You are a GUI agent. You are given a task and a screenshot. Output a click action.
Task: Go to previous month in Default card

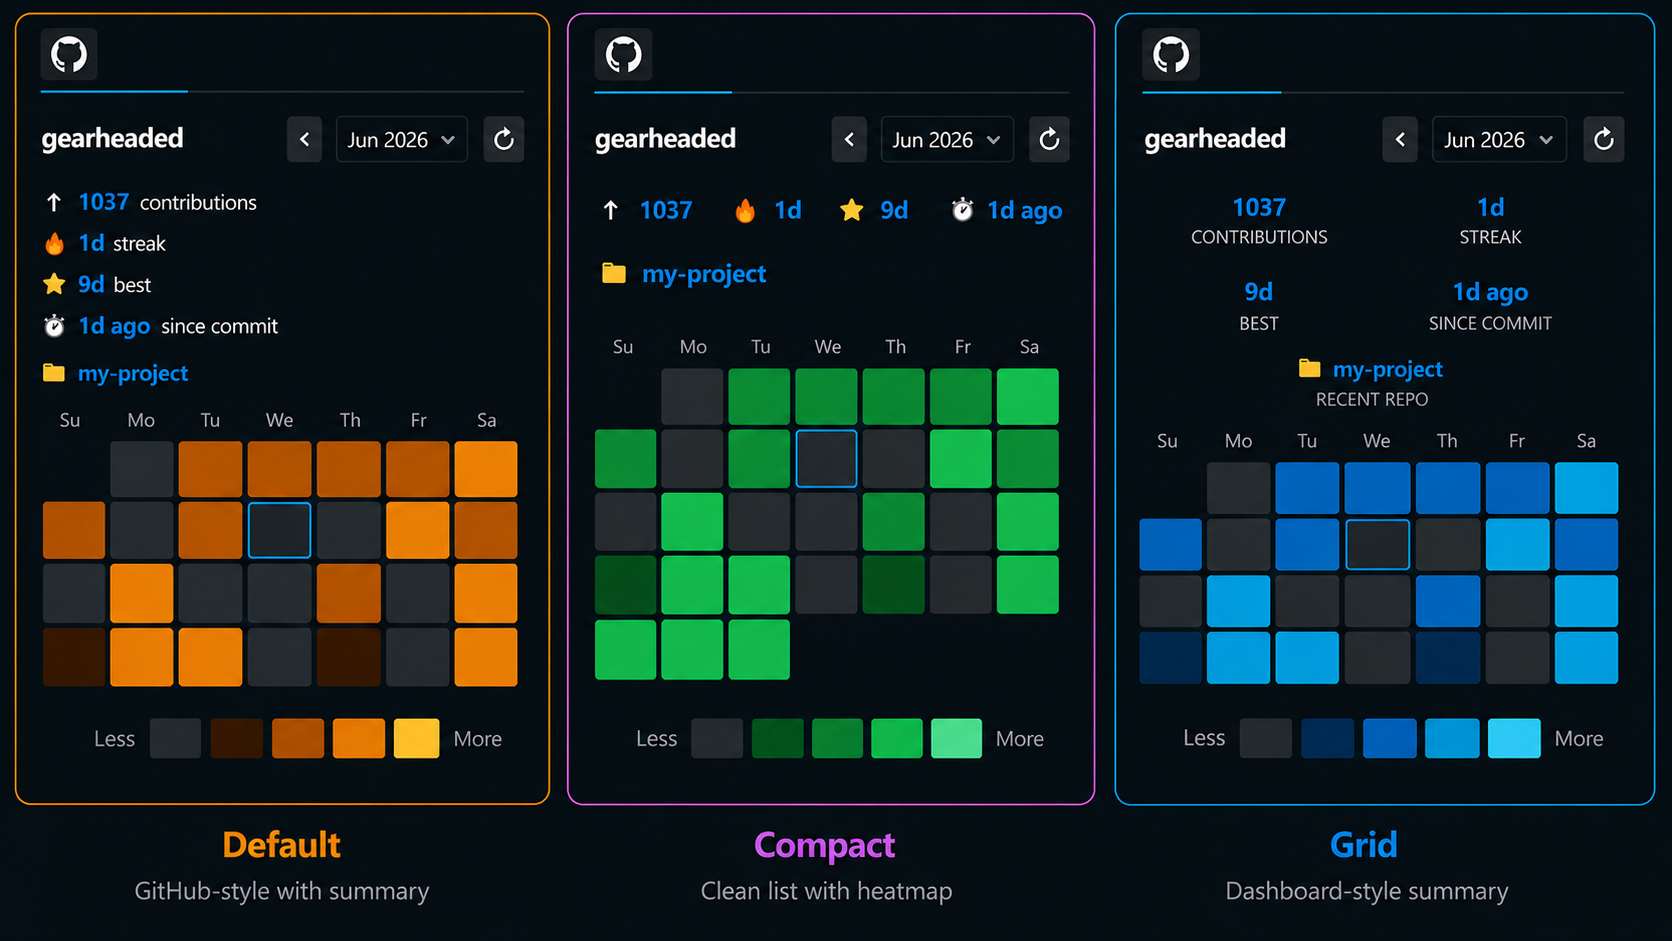305,139
